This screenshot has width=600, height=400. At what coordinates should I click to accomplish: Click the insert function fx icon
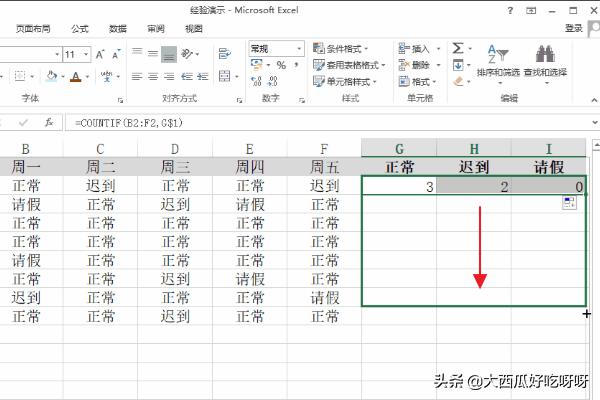(50, 122)
